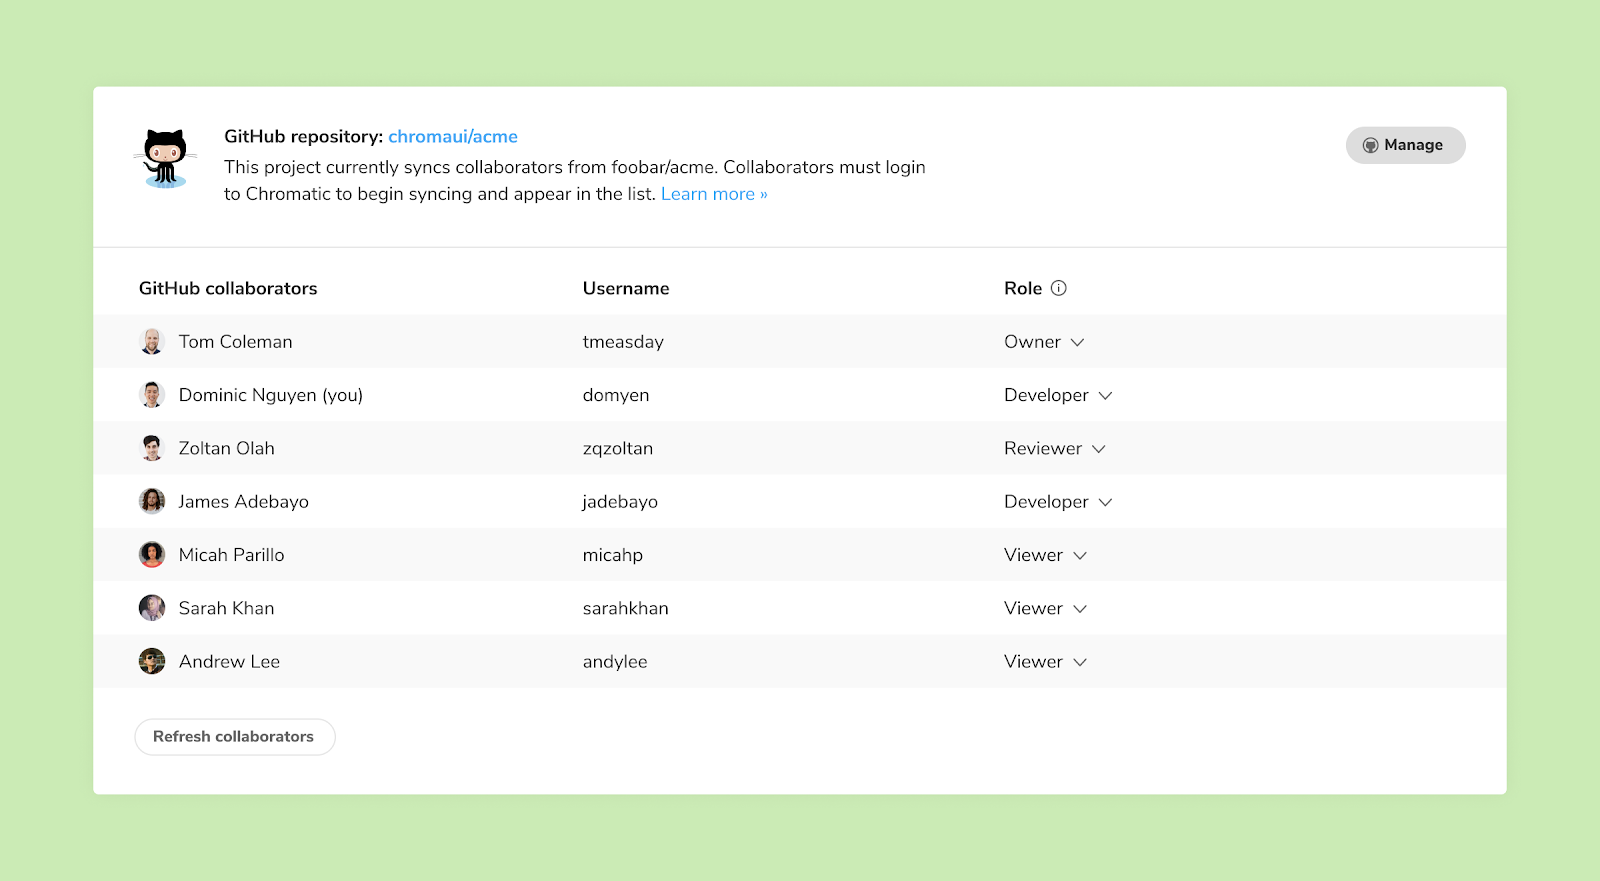This screenshot has width=1600, height=881.
Task: Open Andrew Lee's Viewer role dropdown
Action: (1045, 661)
